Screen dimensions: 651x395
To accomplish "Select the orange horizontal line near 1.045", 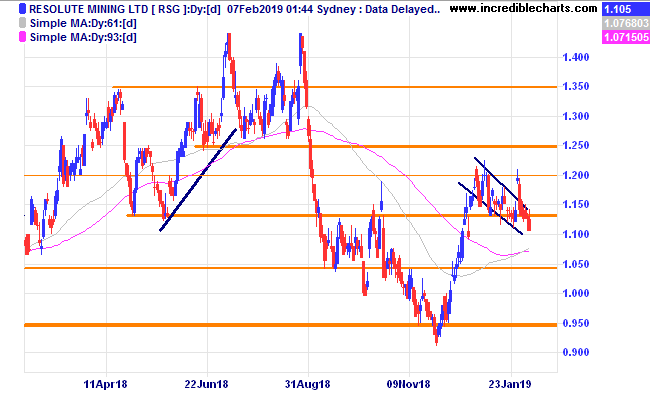I will (291, 268).
